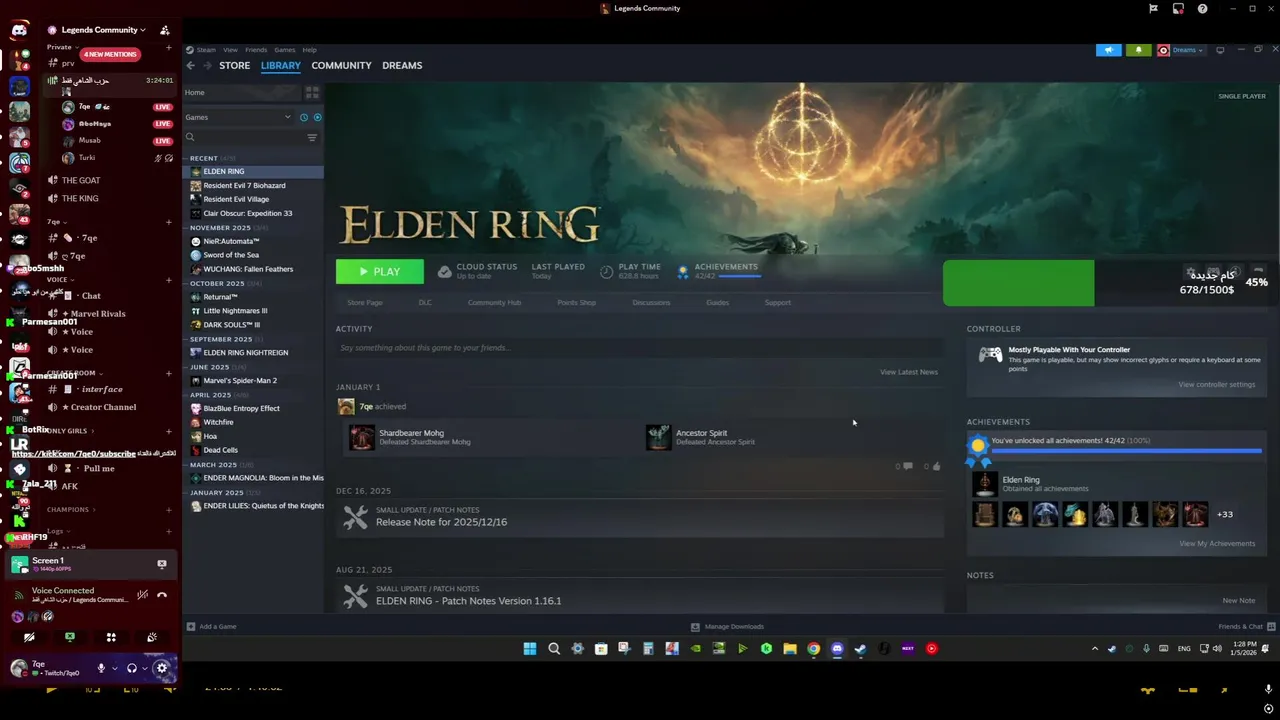Go forward with Steam's forward arrow
Viewport: 1280px width, 720px height.
tap(207, 65)
